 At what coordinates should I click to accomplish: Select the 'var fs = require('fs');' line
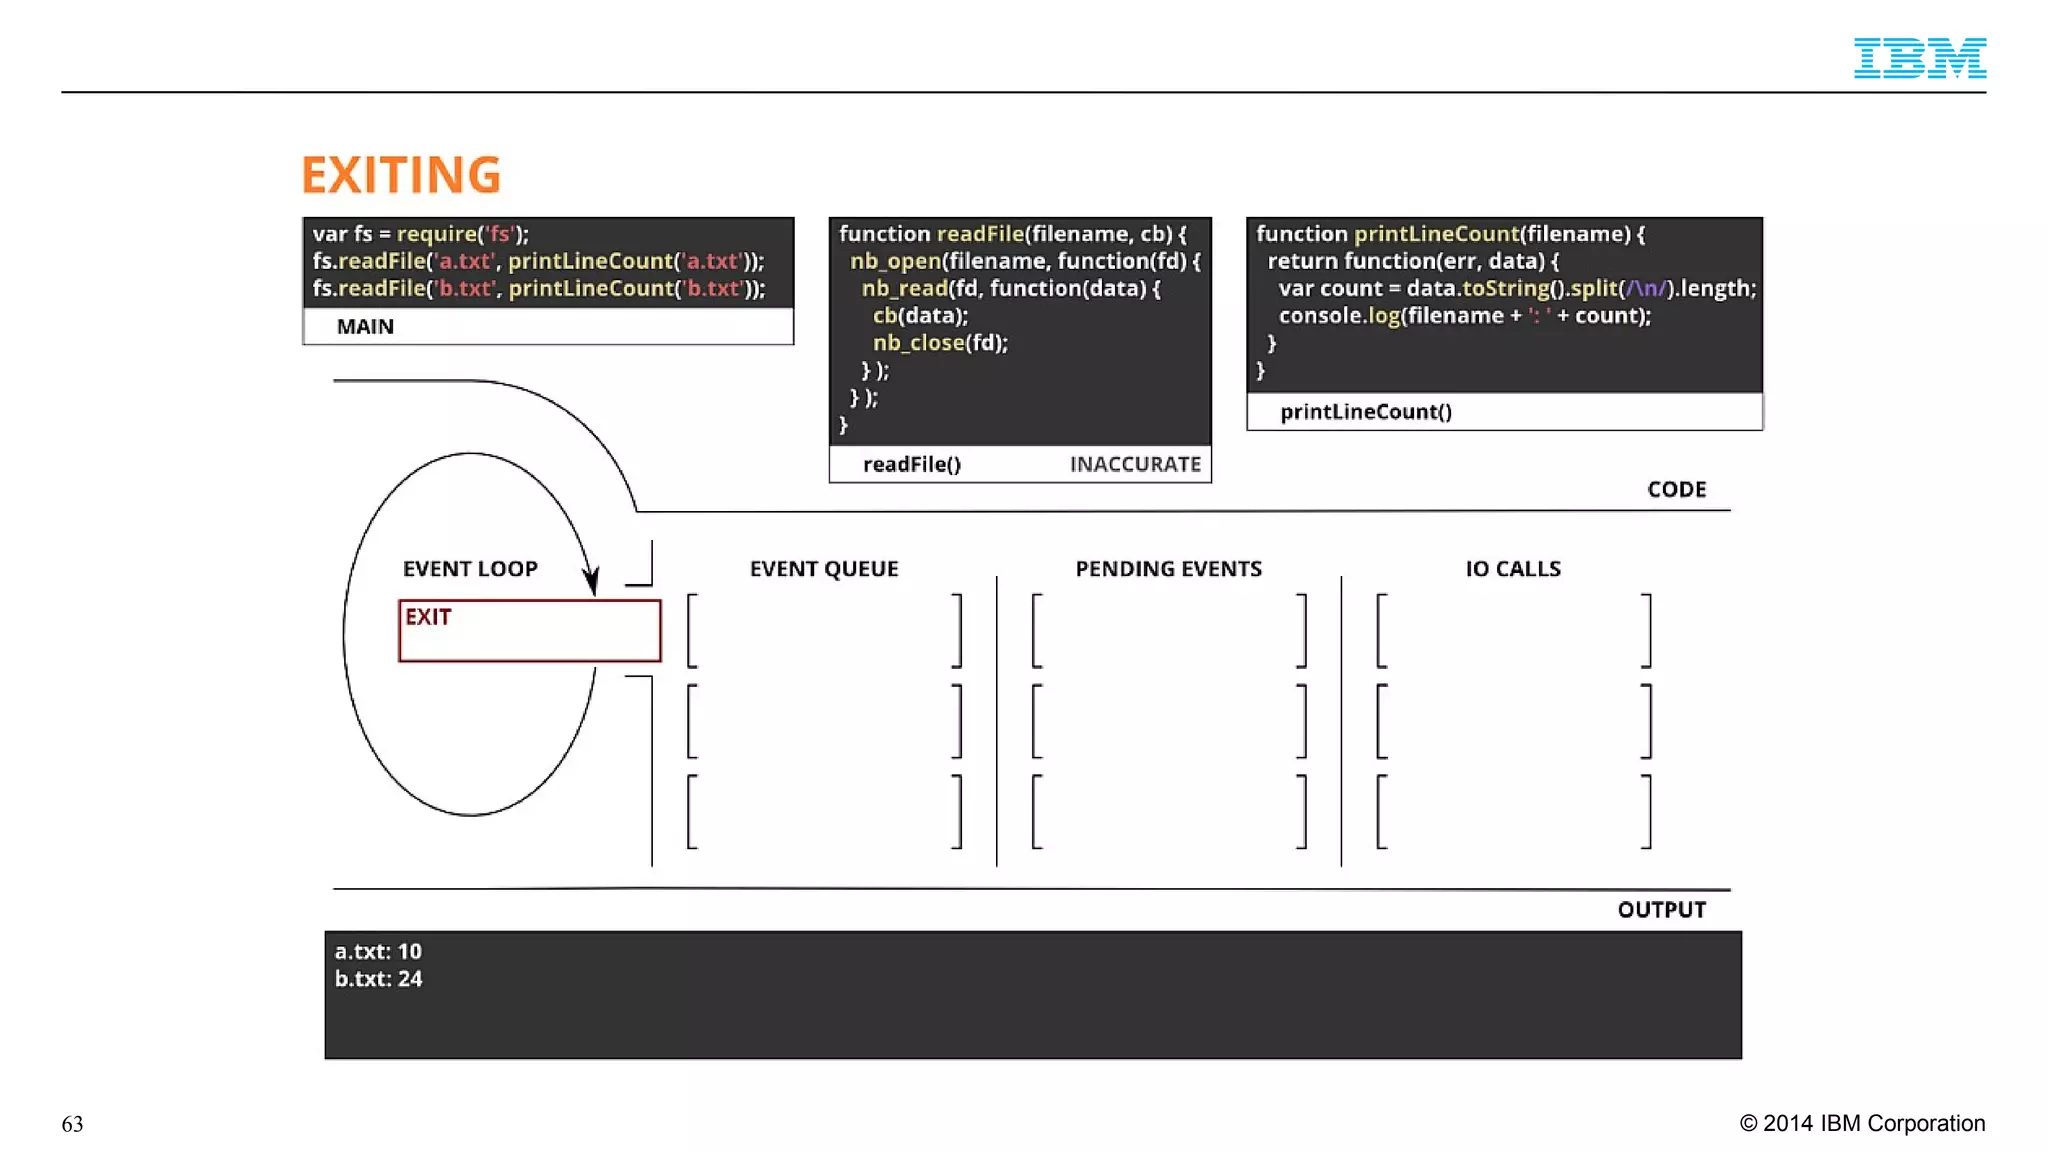[x=421, y=233]
